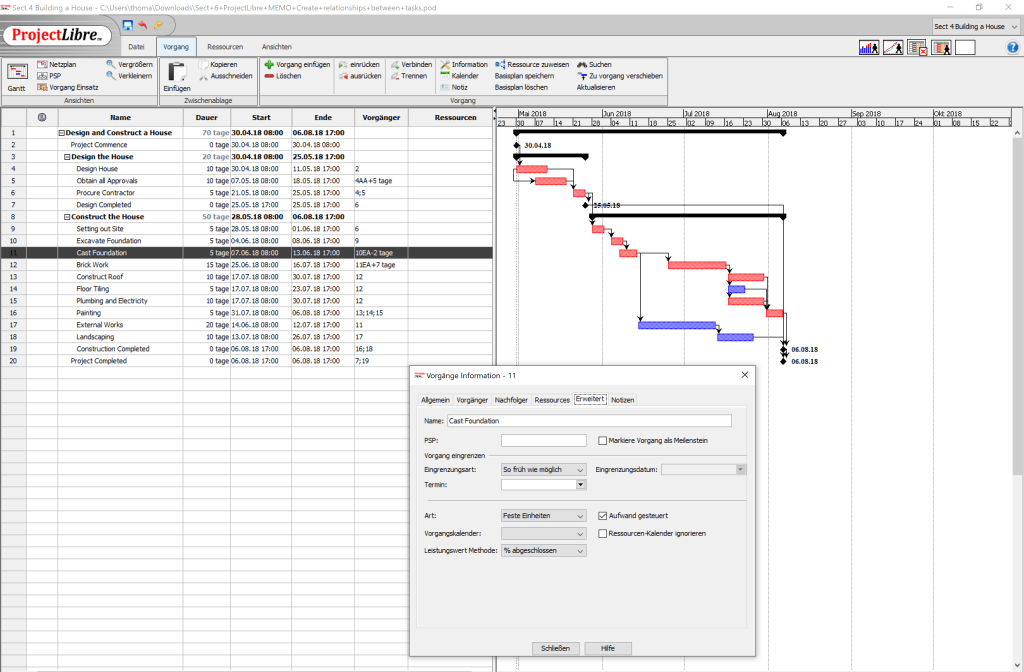Click the Hilfe button
This screenshot has height=672, width=1024.
click(608, 648)
